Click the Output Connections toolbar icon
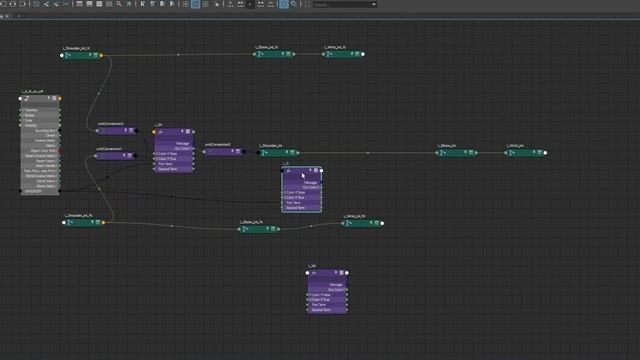This screenshot has height=360, width=640. (23, 4)
